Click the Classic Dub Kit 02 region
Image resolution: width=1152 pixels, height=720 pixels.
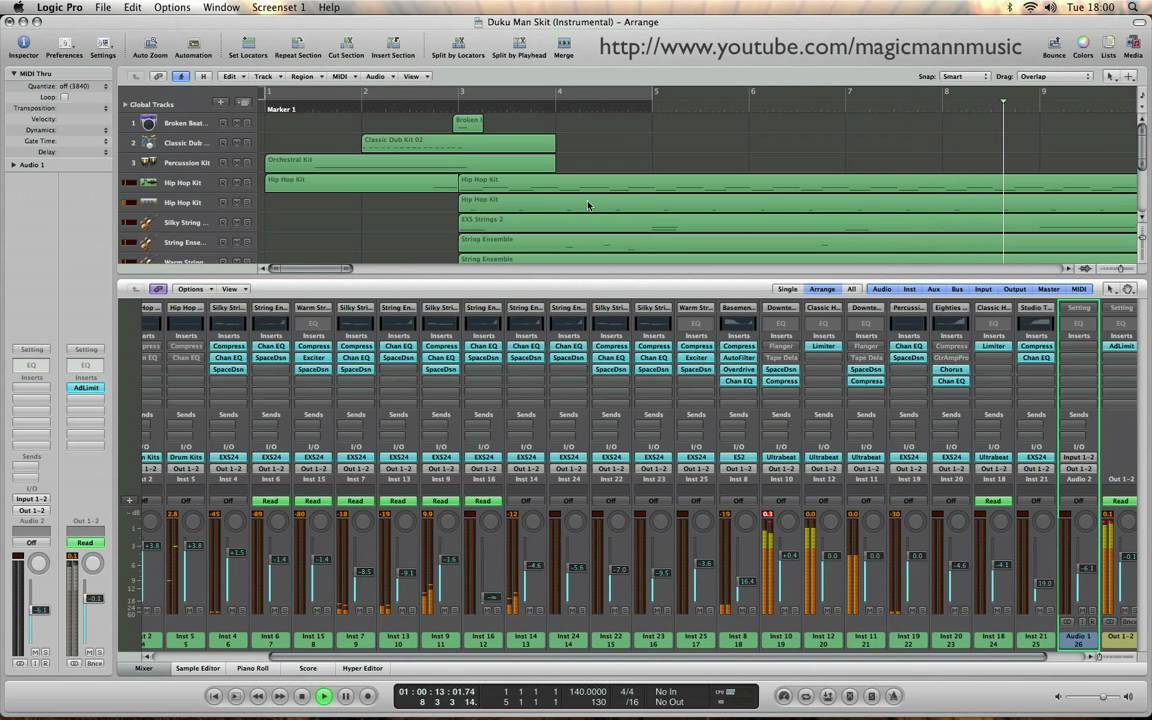pyautogui.click(x=458, y=143)
